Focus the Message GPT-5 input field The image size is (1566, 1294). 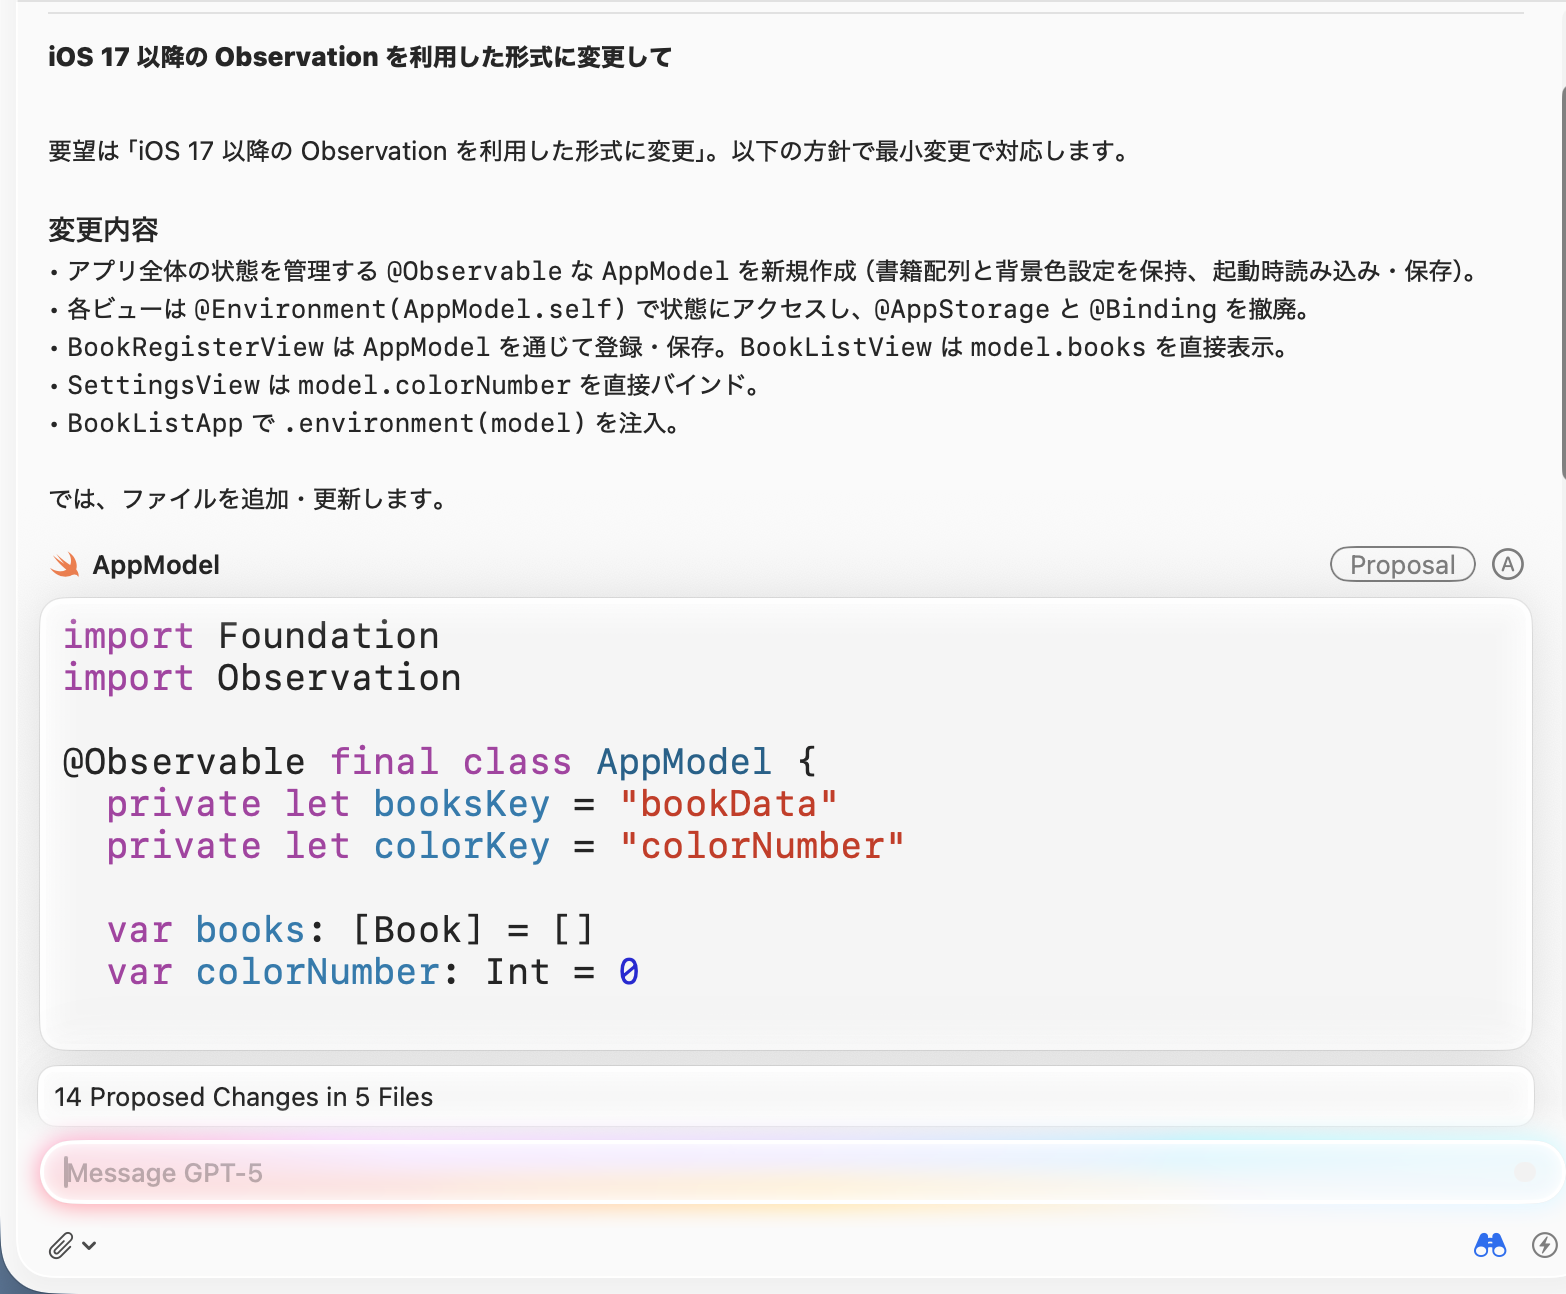tap(780, 1173)
